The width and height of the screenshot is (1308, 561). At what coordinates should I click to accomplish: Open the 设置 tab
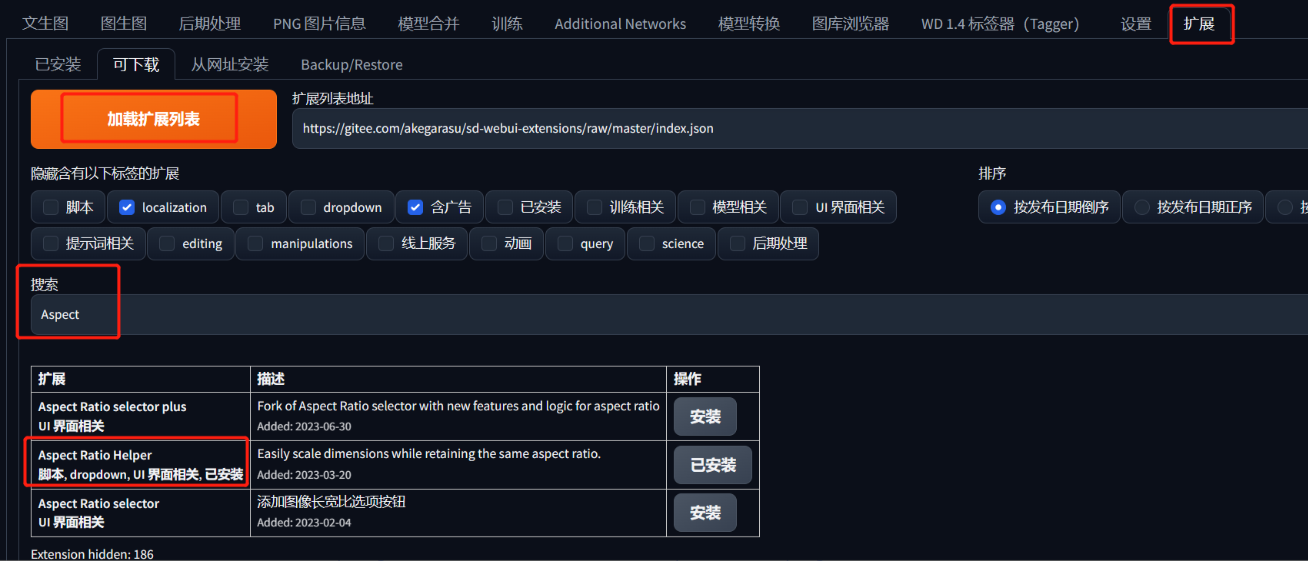1135,23
